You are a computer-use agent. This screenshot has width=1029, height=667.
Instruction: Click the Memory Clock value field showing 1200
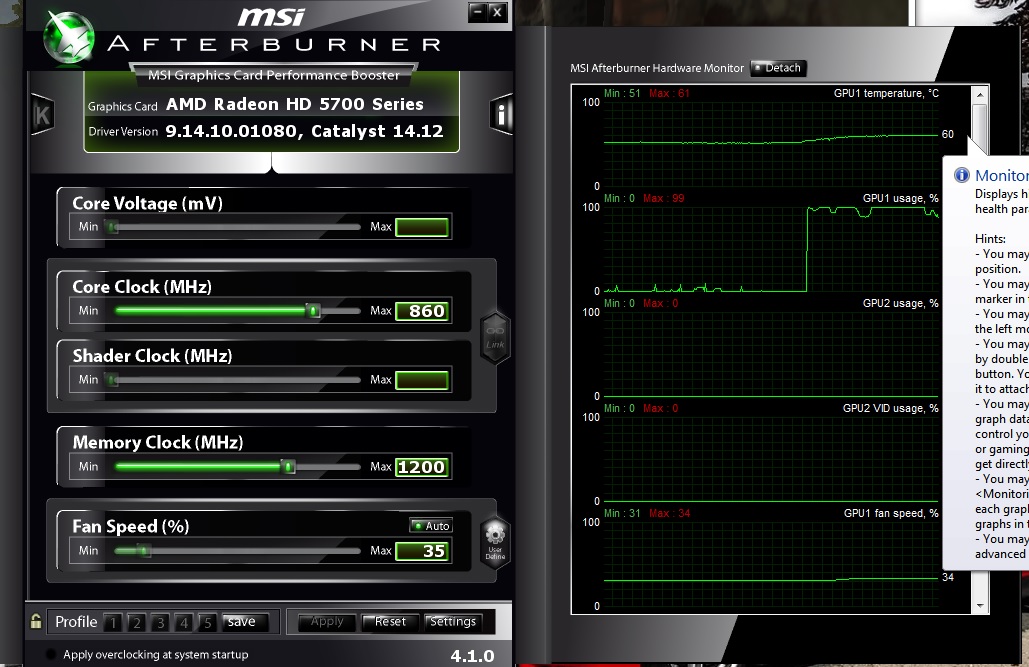422,467
